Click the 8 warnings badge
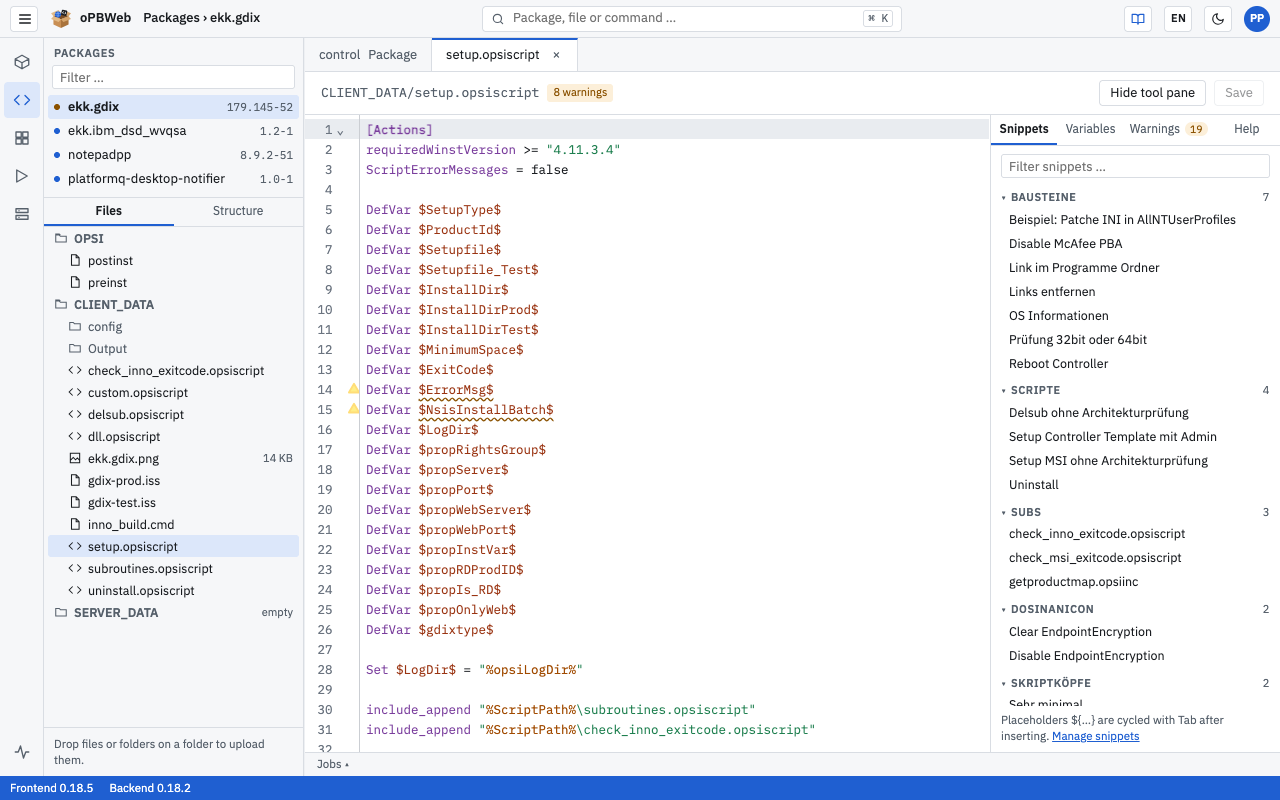 point(580,92)
